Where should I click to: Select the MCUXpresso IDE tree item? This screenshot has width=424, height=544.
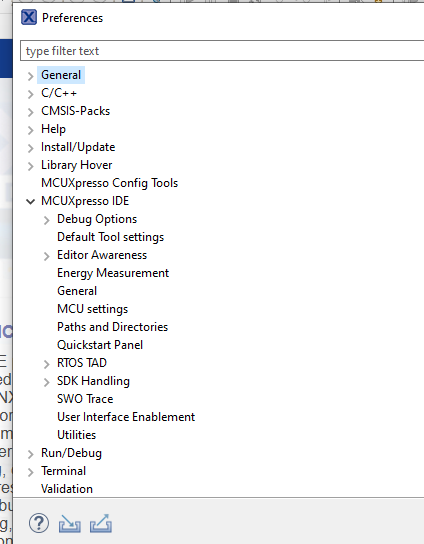click(85, 201)
